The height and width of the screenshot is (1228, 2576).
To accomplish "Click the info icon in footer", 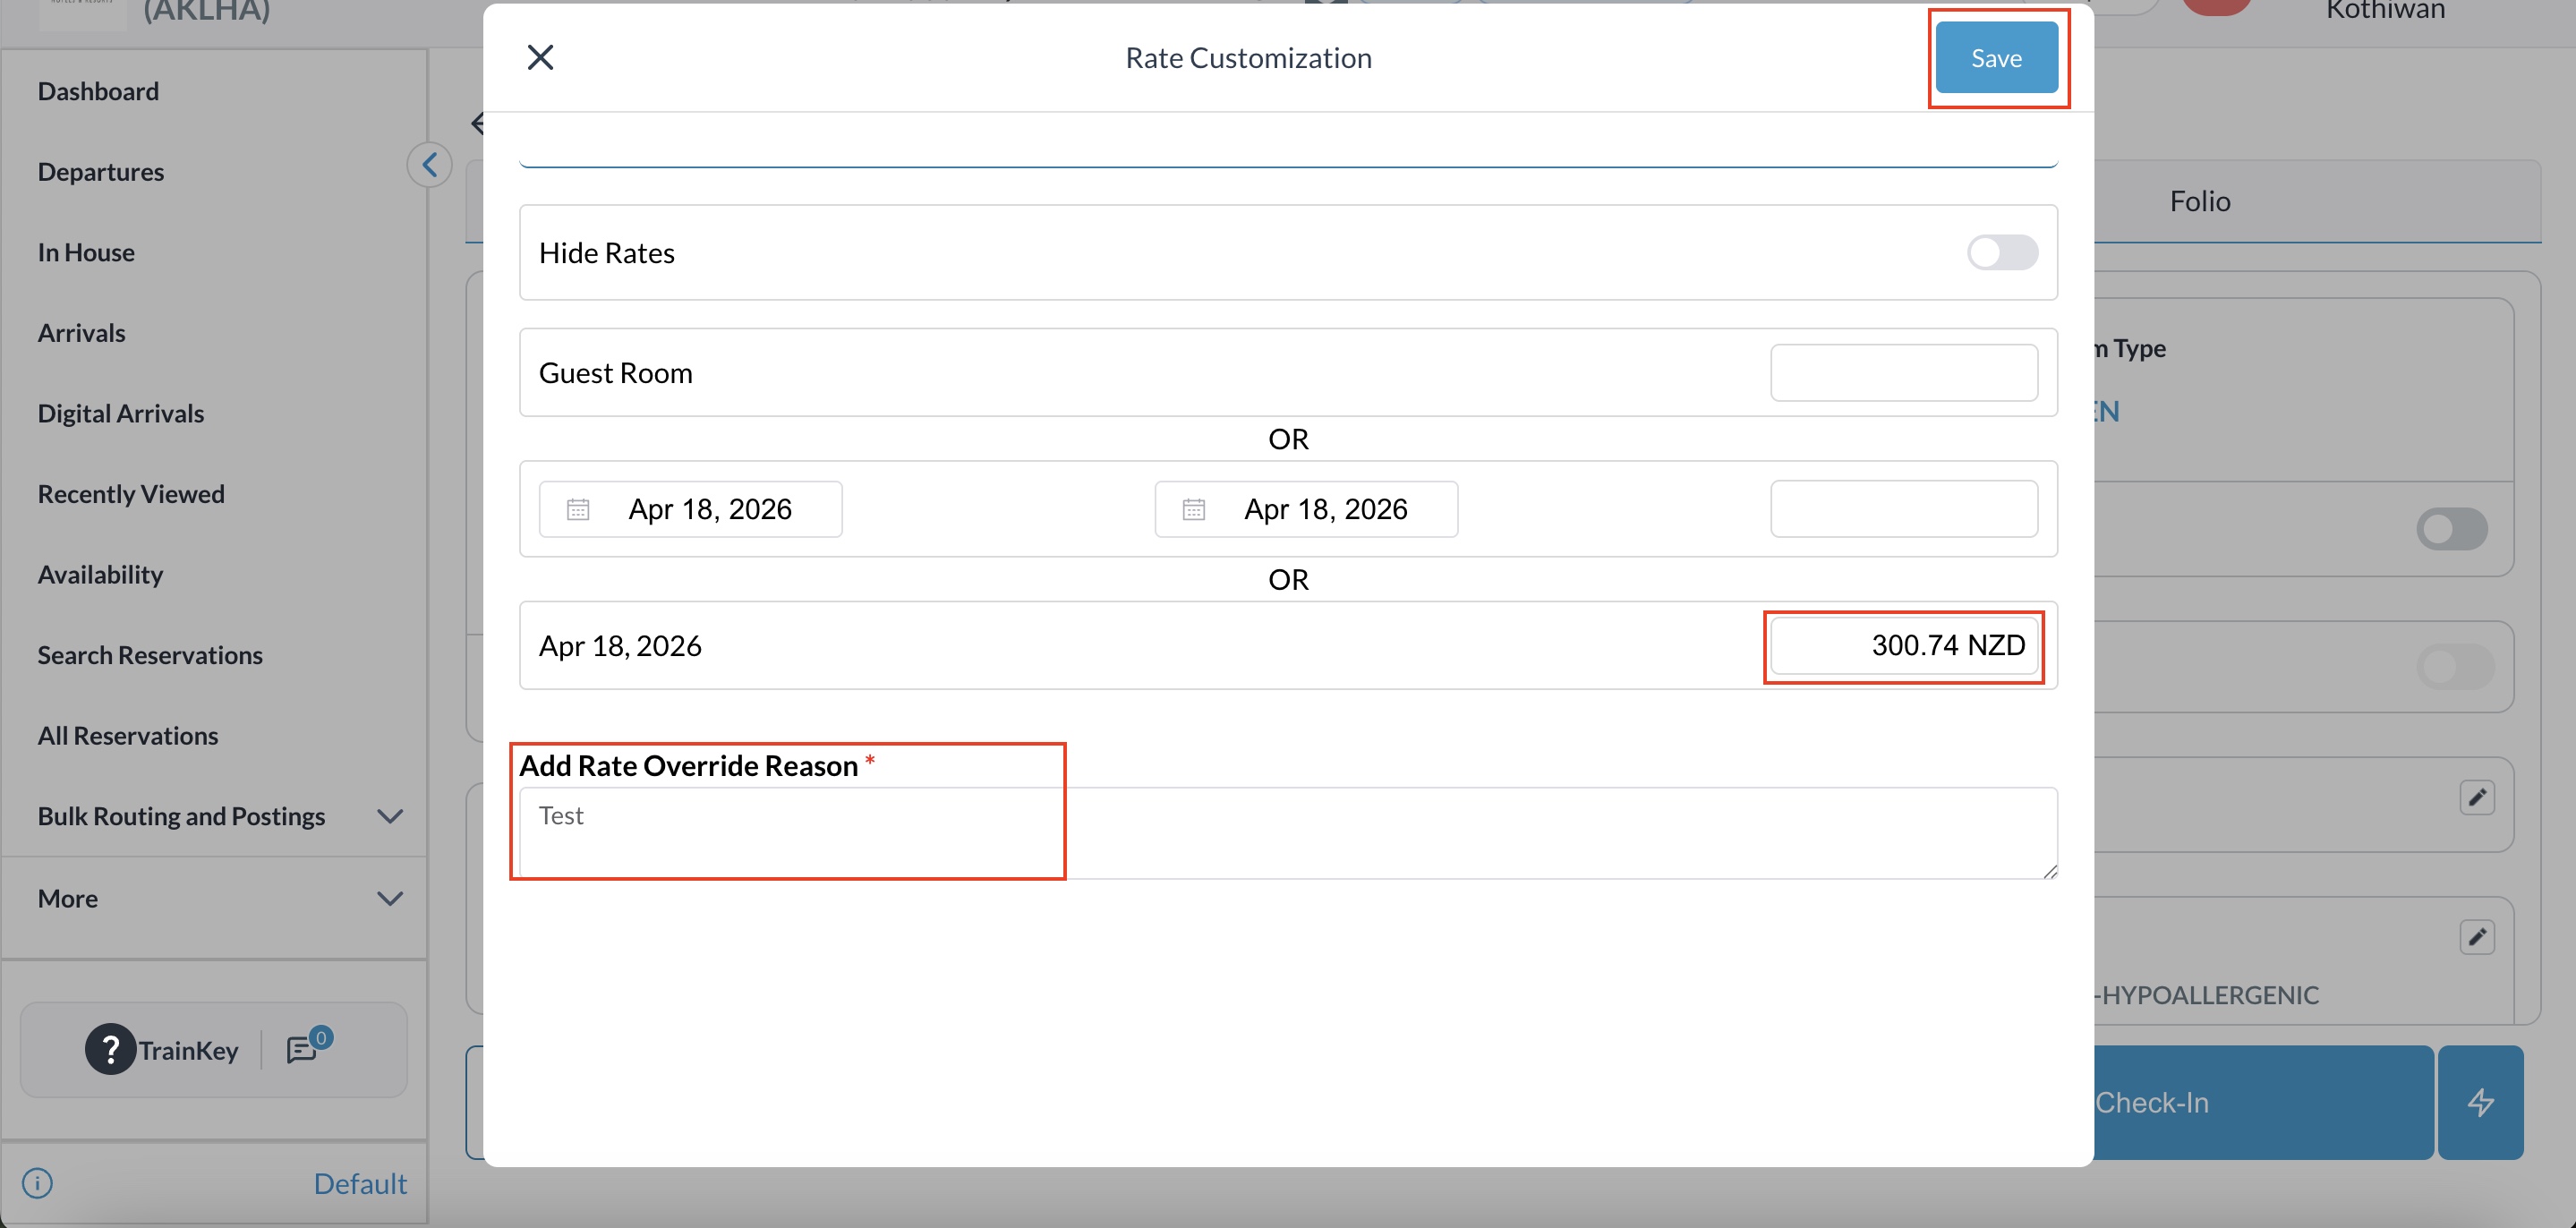I will 37,1184.
